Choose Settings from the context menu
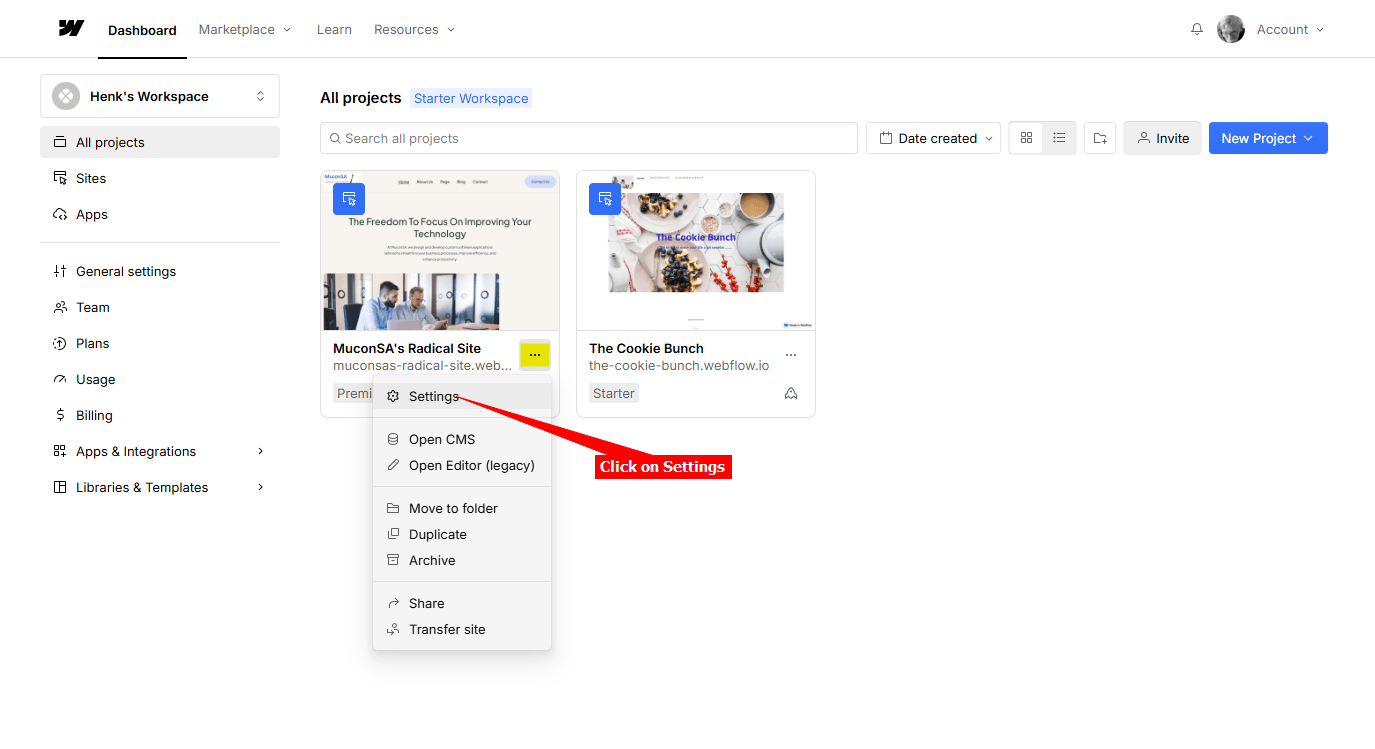This screenshot has width=1375, height=749. tap(462, 396)
